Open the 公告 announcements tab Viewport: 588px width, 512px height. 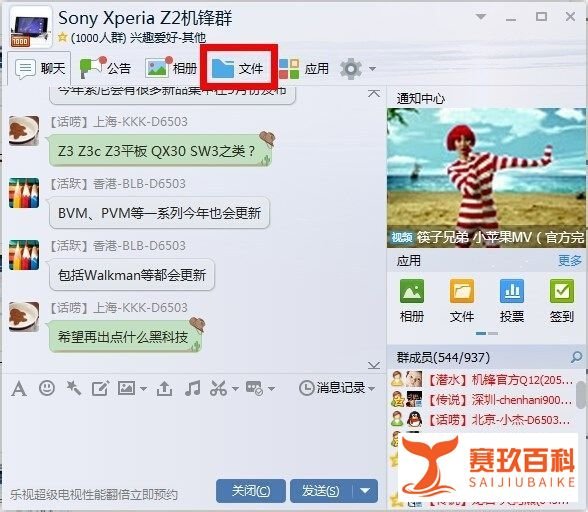[x=105, y=68]
